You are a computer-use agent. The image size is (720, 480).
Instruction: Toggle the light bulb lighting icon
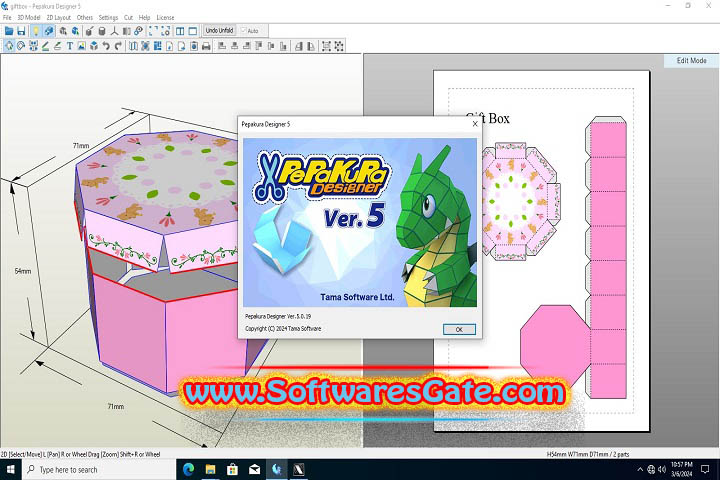click(35, 31)
